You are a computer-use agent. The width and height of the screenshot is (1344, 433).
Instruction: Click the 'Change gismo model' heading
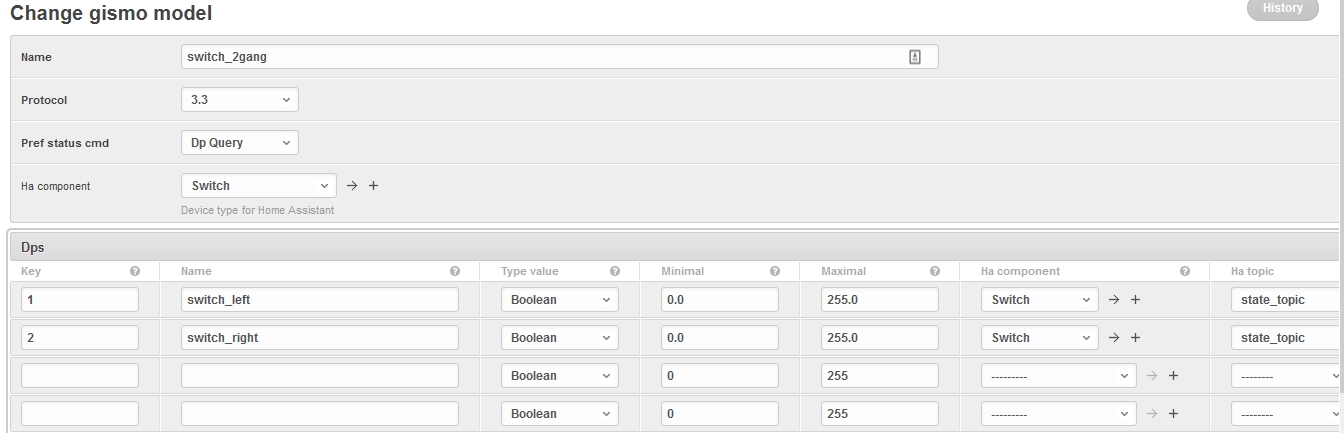pyautogui.click(x=111, y=14)
